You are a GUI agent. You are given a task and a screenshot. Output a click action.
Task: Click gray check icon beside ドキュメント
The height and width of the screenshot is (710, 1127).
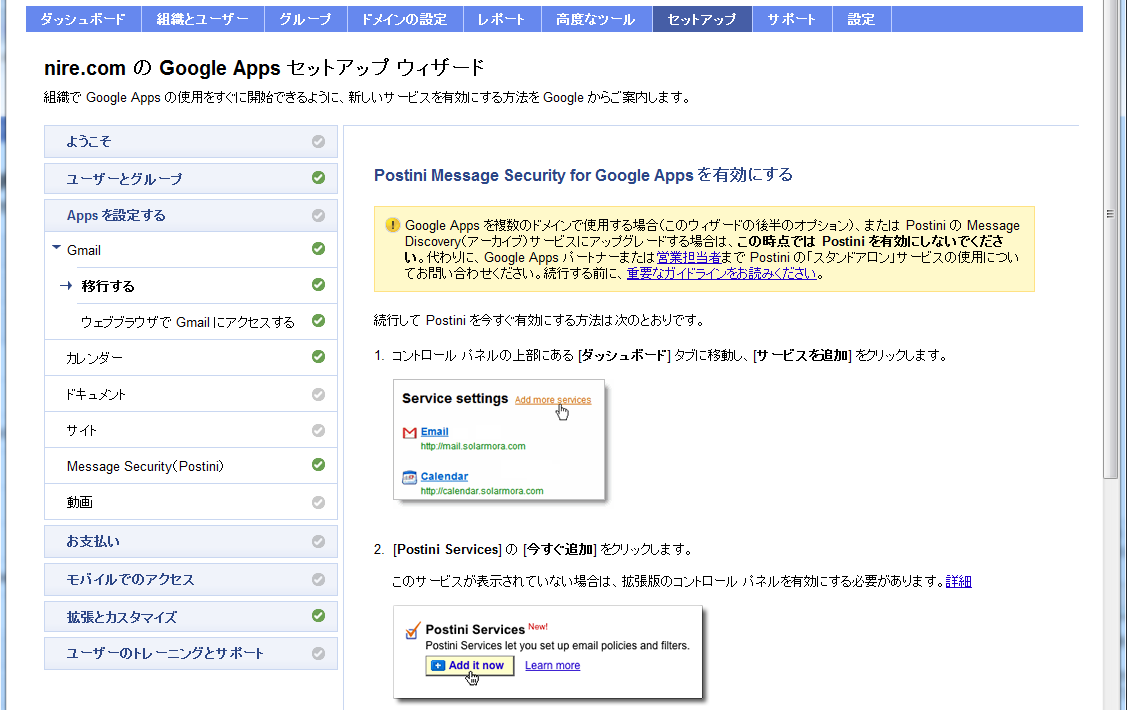[318, 395]
